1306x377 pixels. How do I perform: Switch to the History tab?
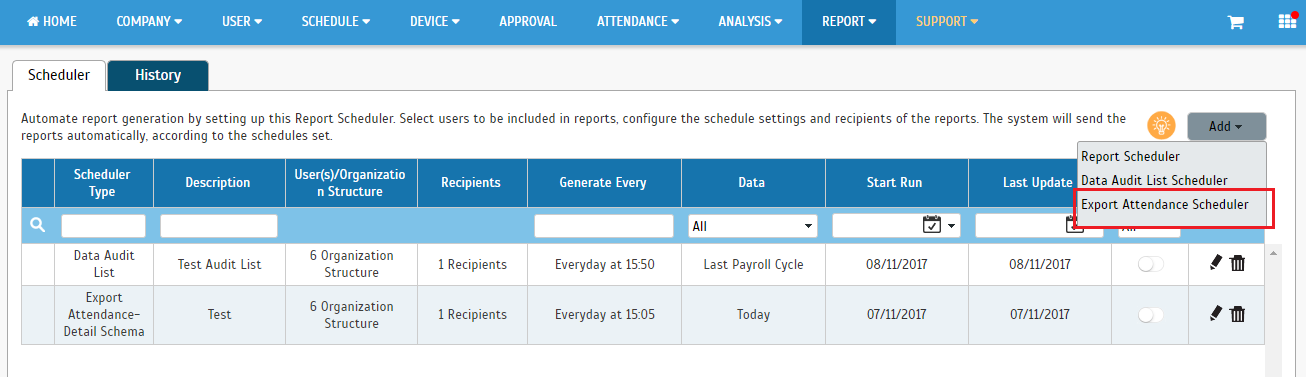158,75
